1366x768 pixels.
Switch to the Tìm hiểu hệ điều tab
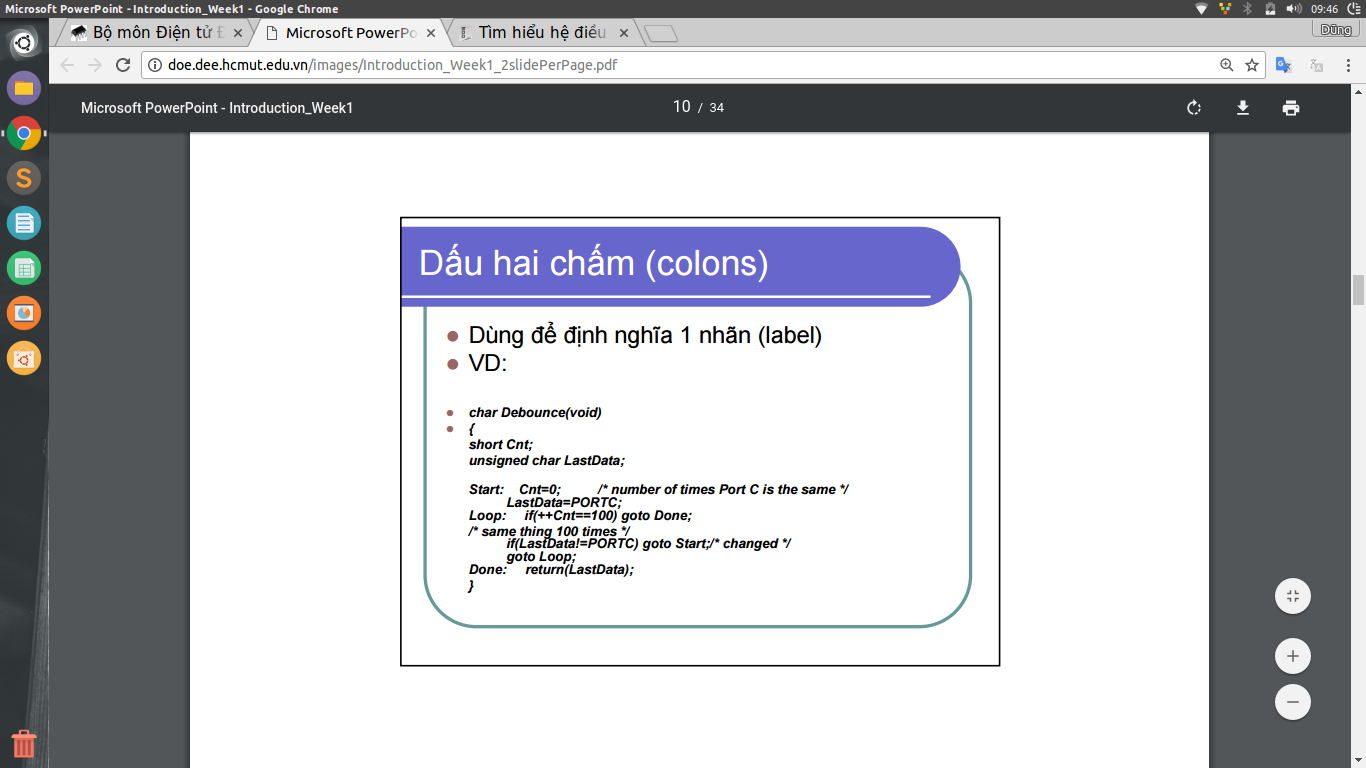click(x=541, y=33)
